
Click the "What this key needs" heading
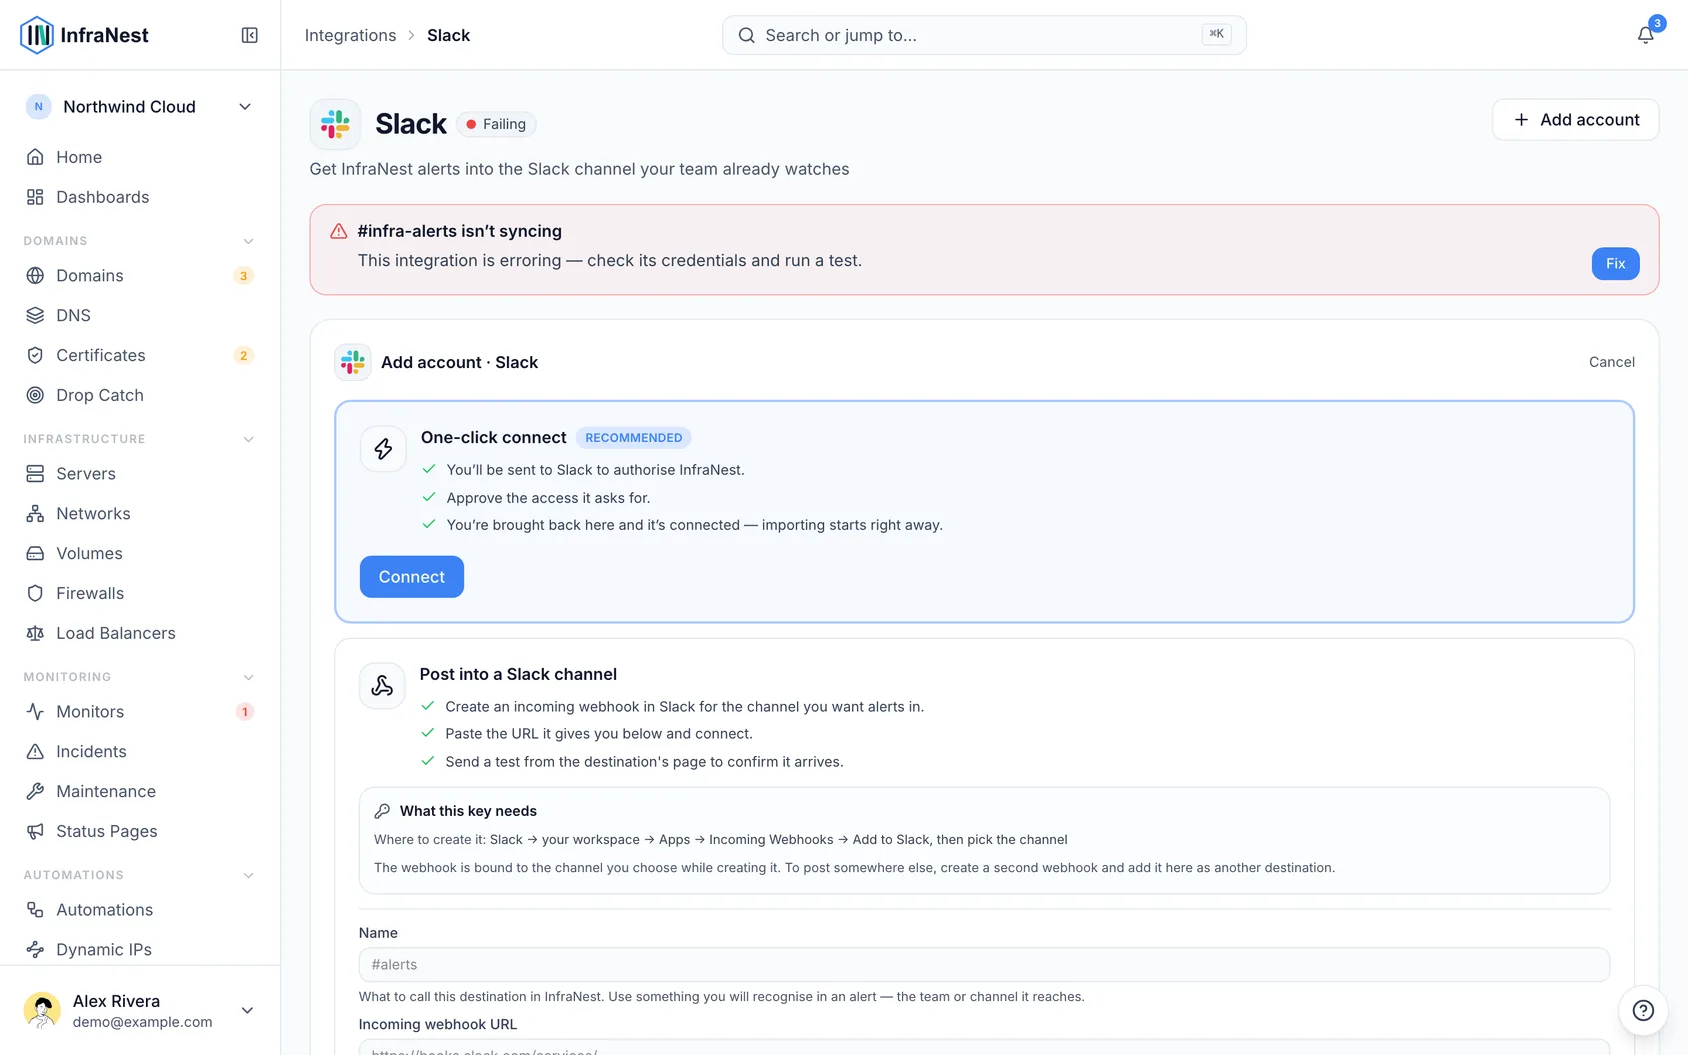click(468, 811)
